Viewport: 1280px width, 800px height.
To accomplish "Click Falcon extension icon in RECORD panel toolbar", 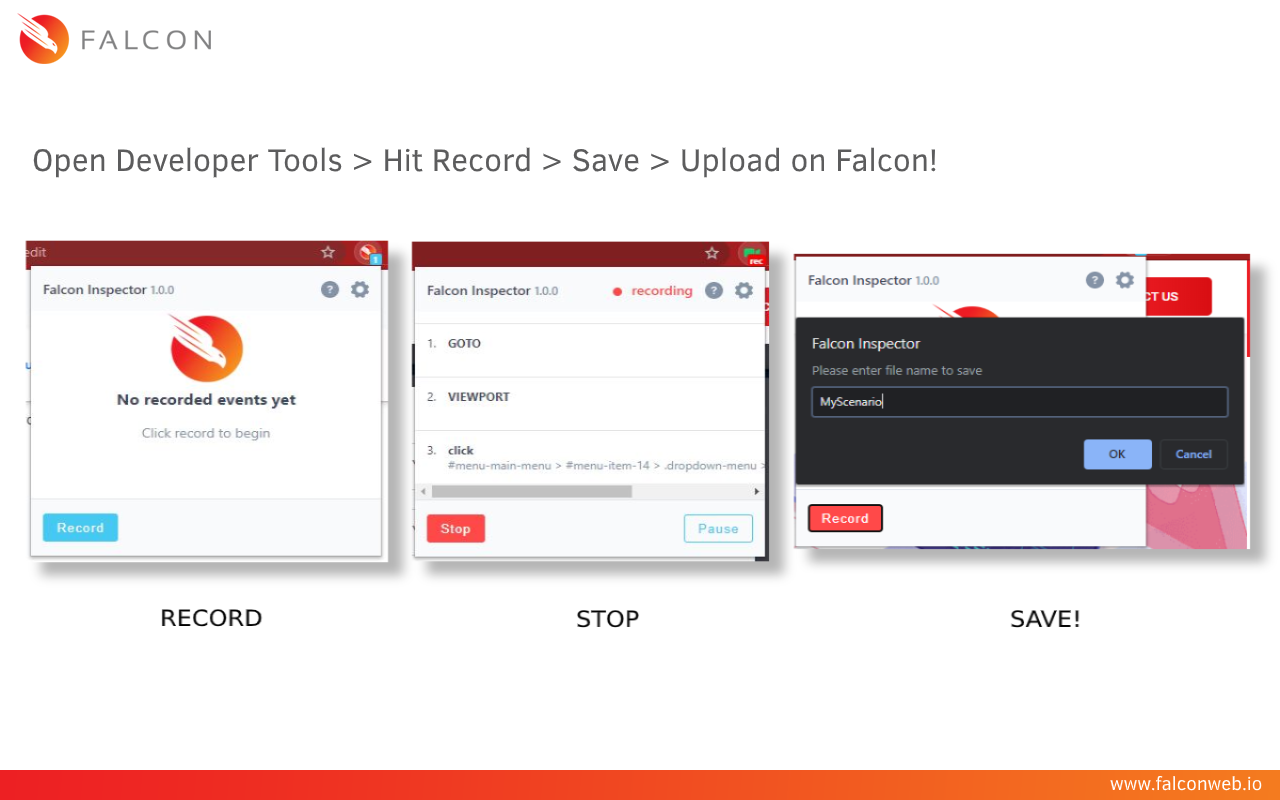I will pyautogui.click(x=367, y=253).
